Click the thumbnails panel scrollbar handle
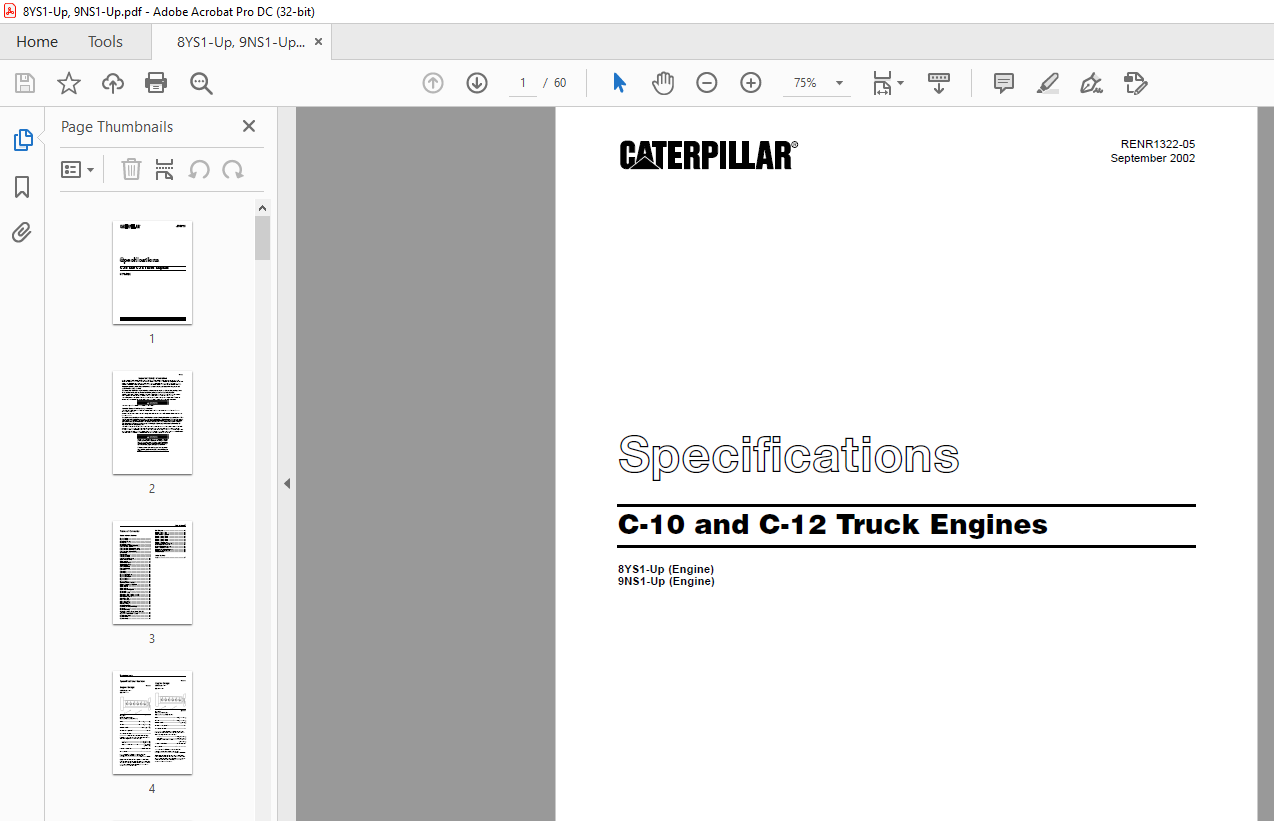This screenshot has height=821, width=1274. [x=263, y=238]
